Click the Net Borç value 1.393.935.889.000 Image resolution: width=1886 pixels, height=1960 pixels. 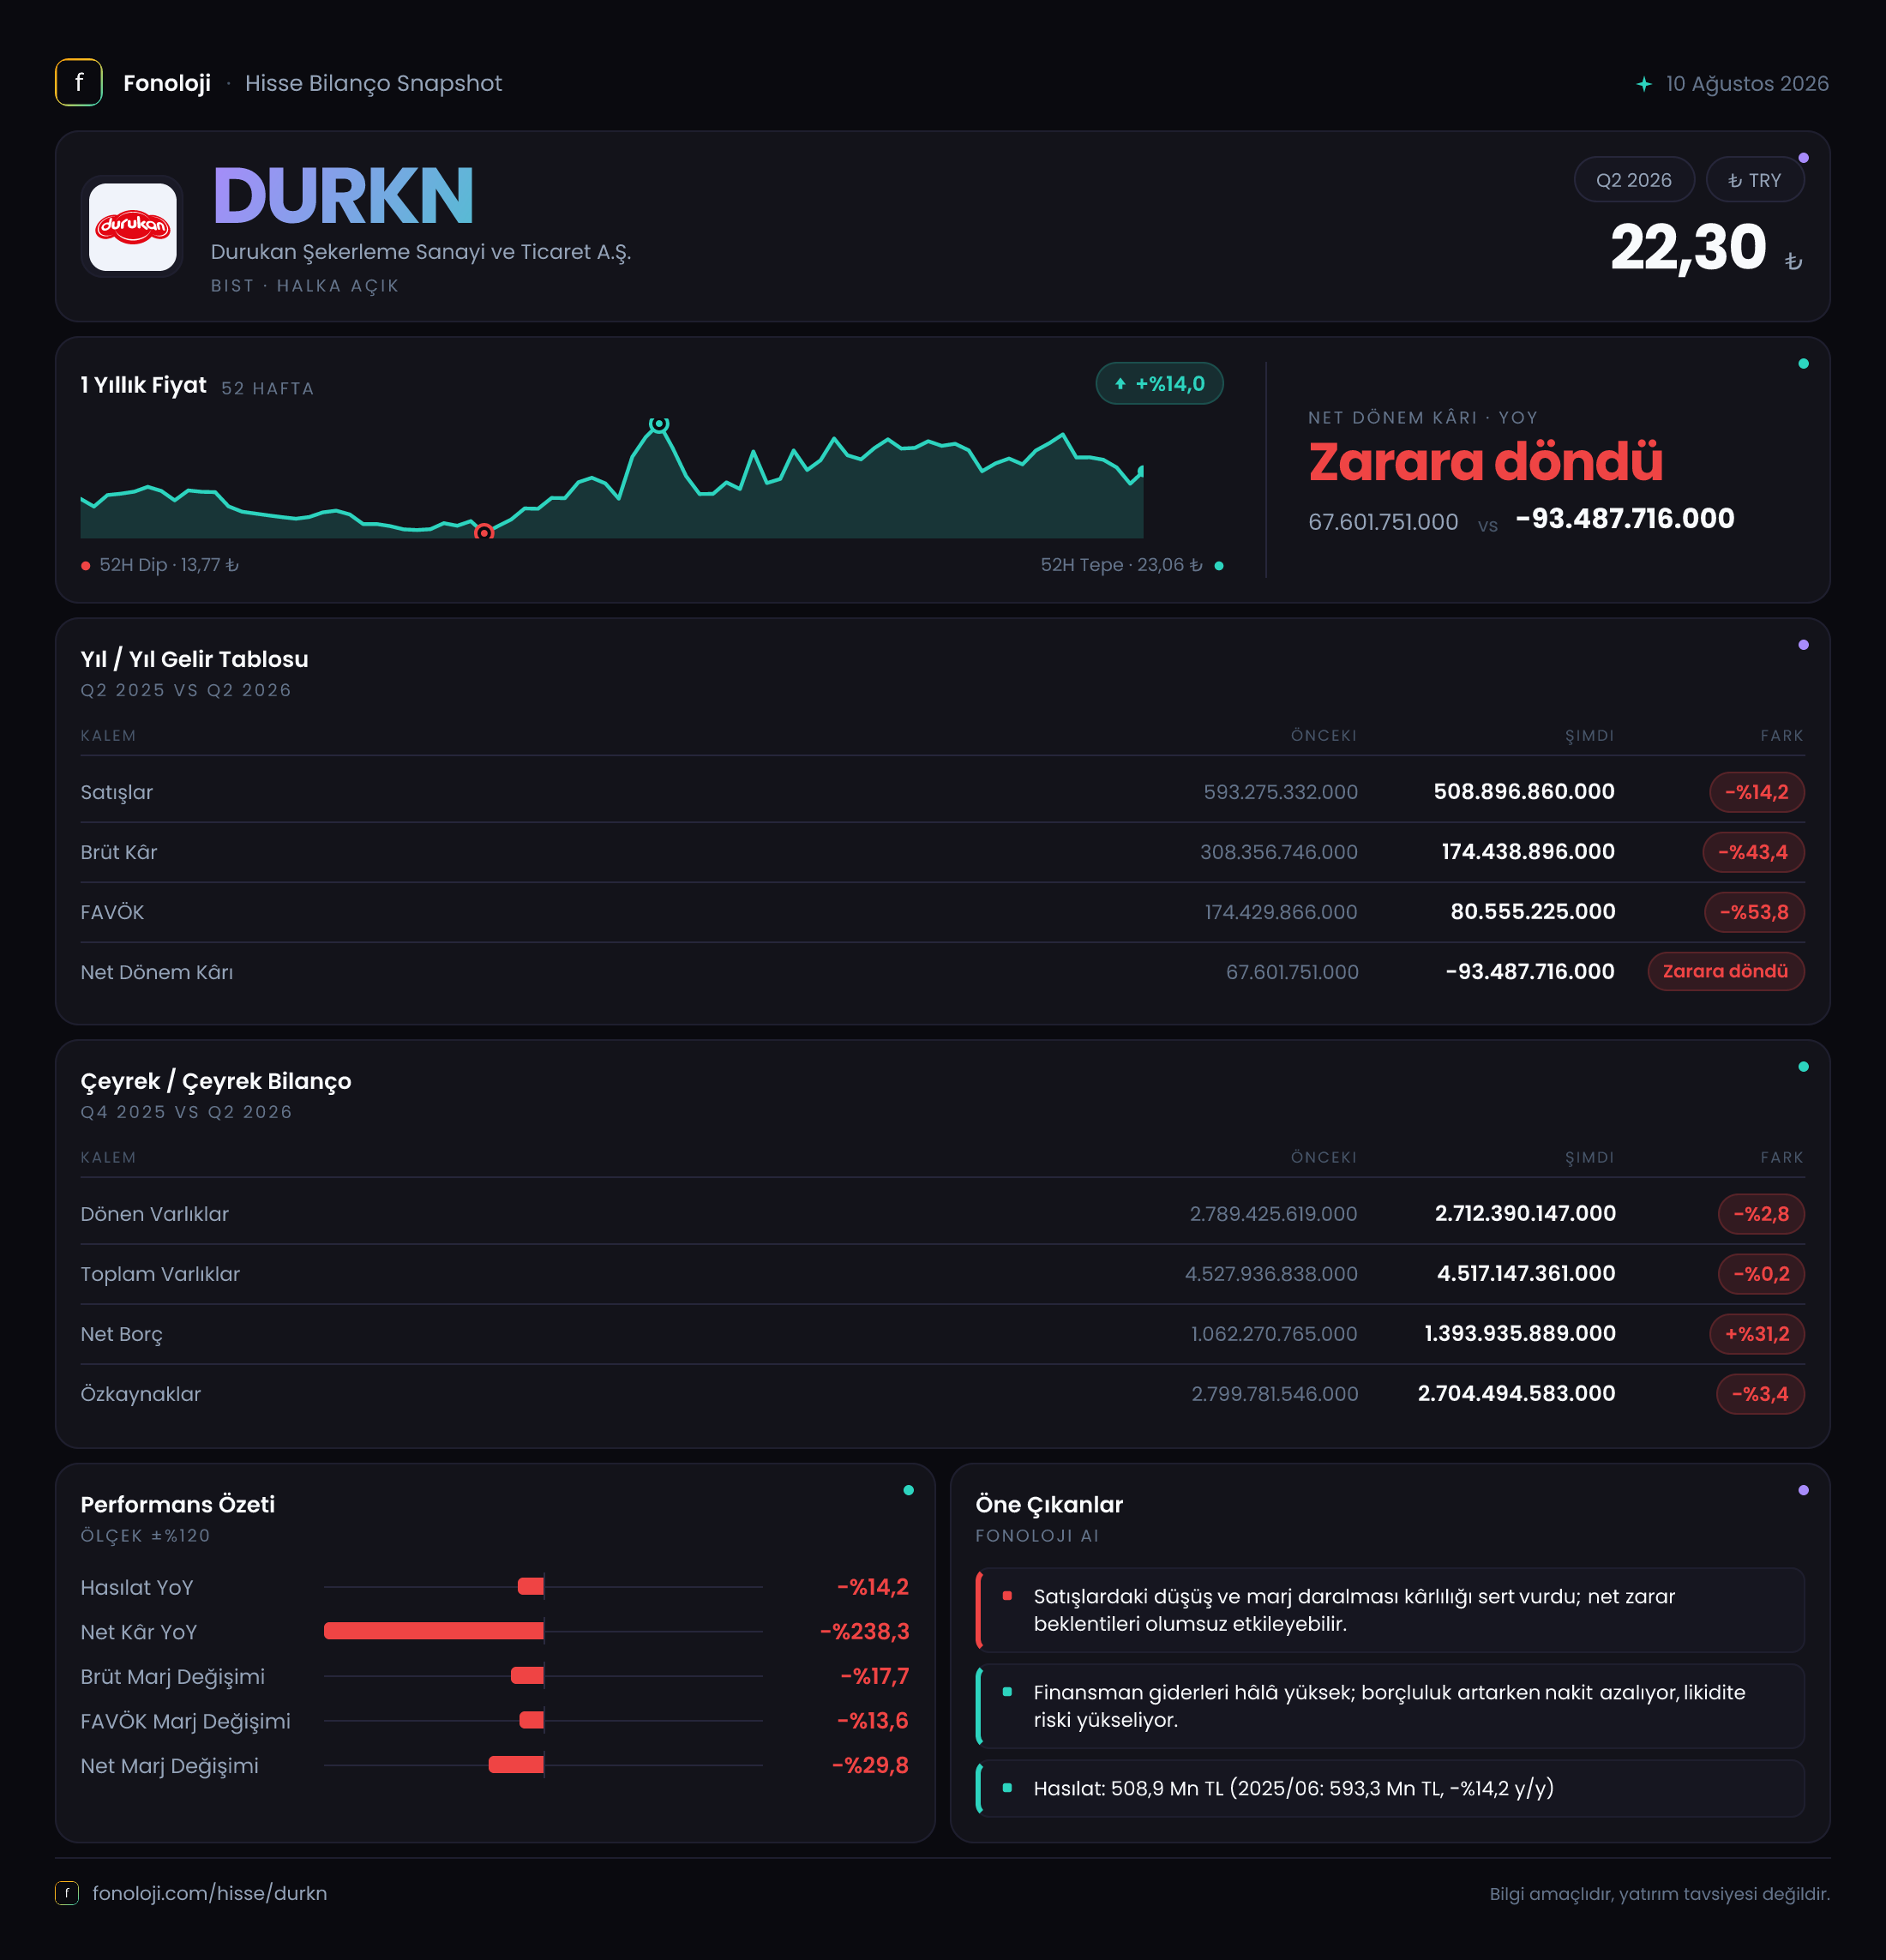point(1520,1334)
